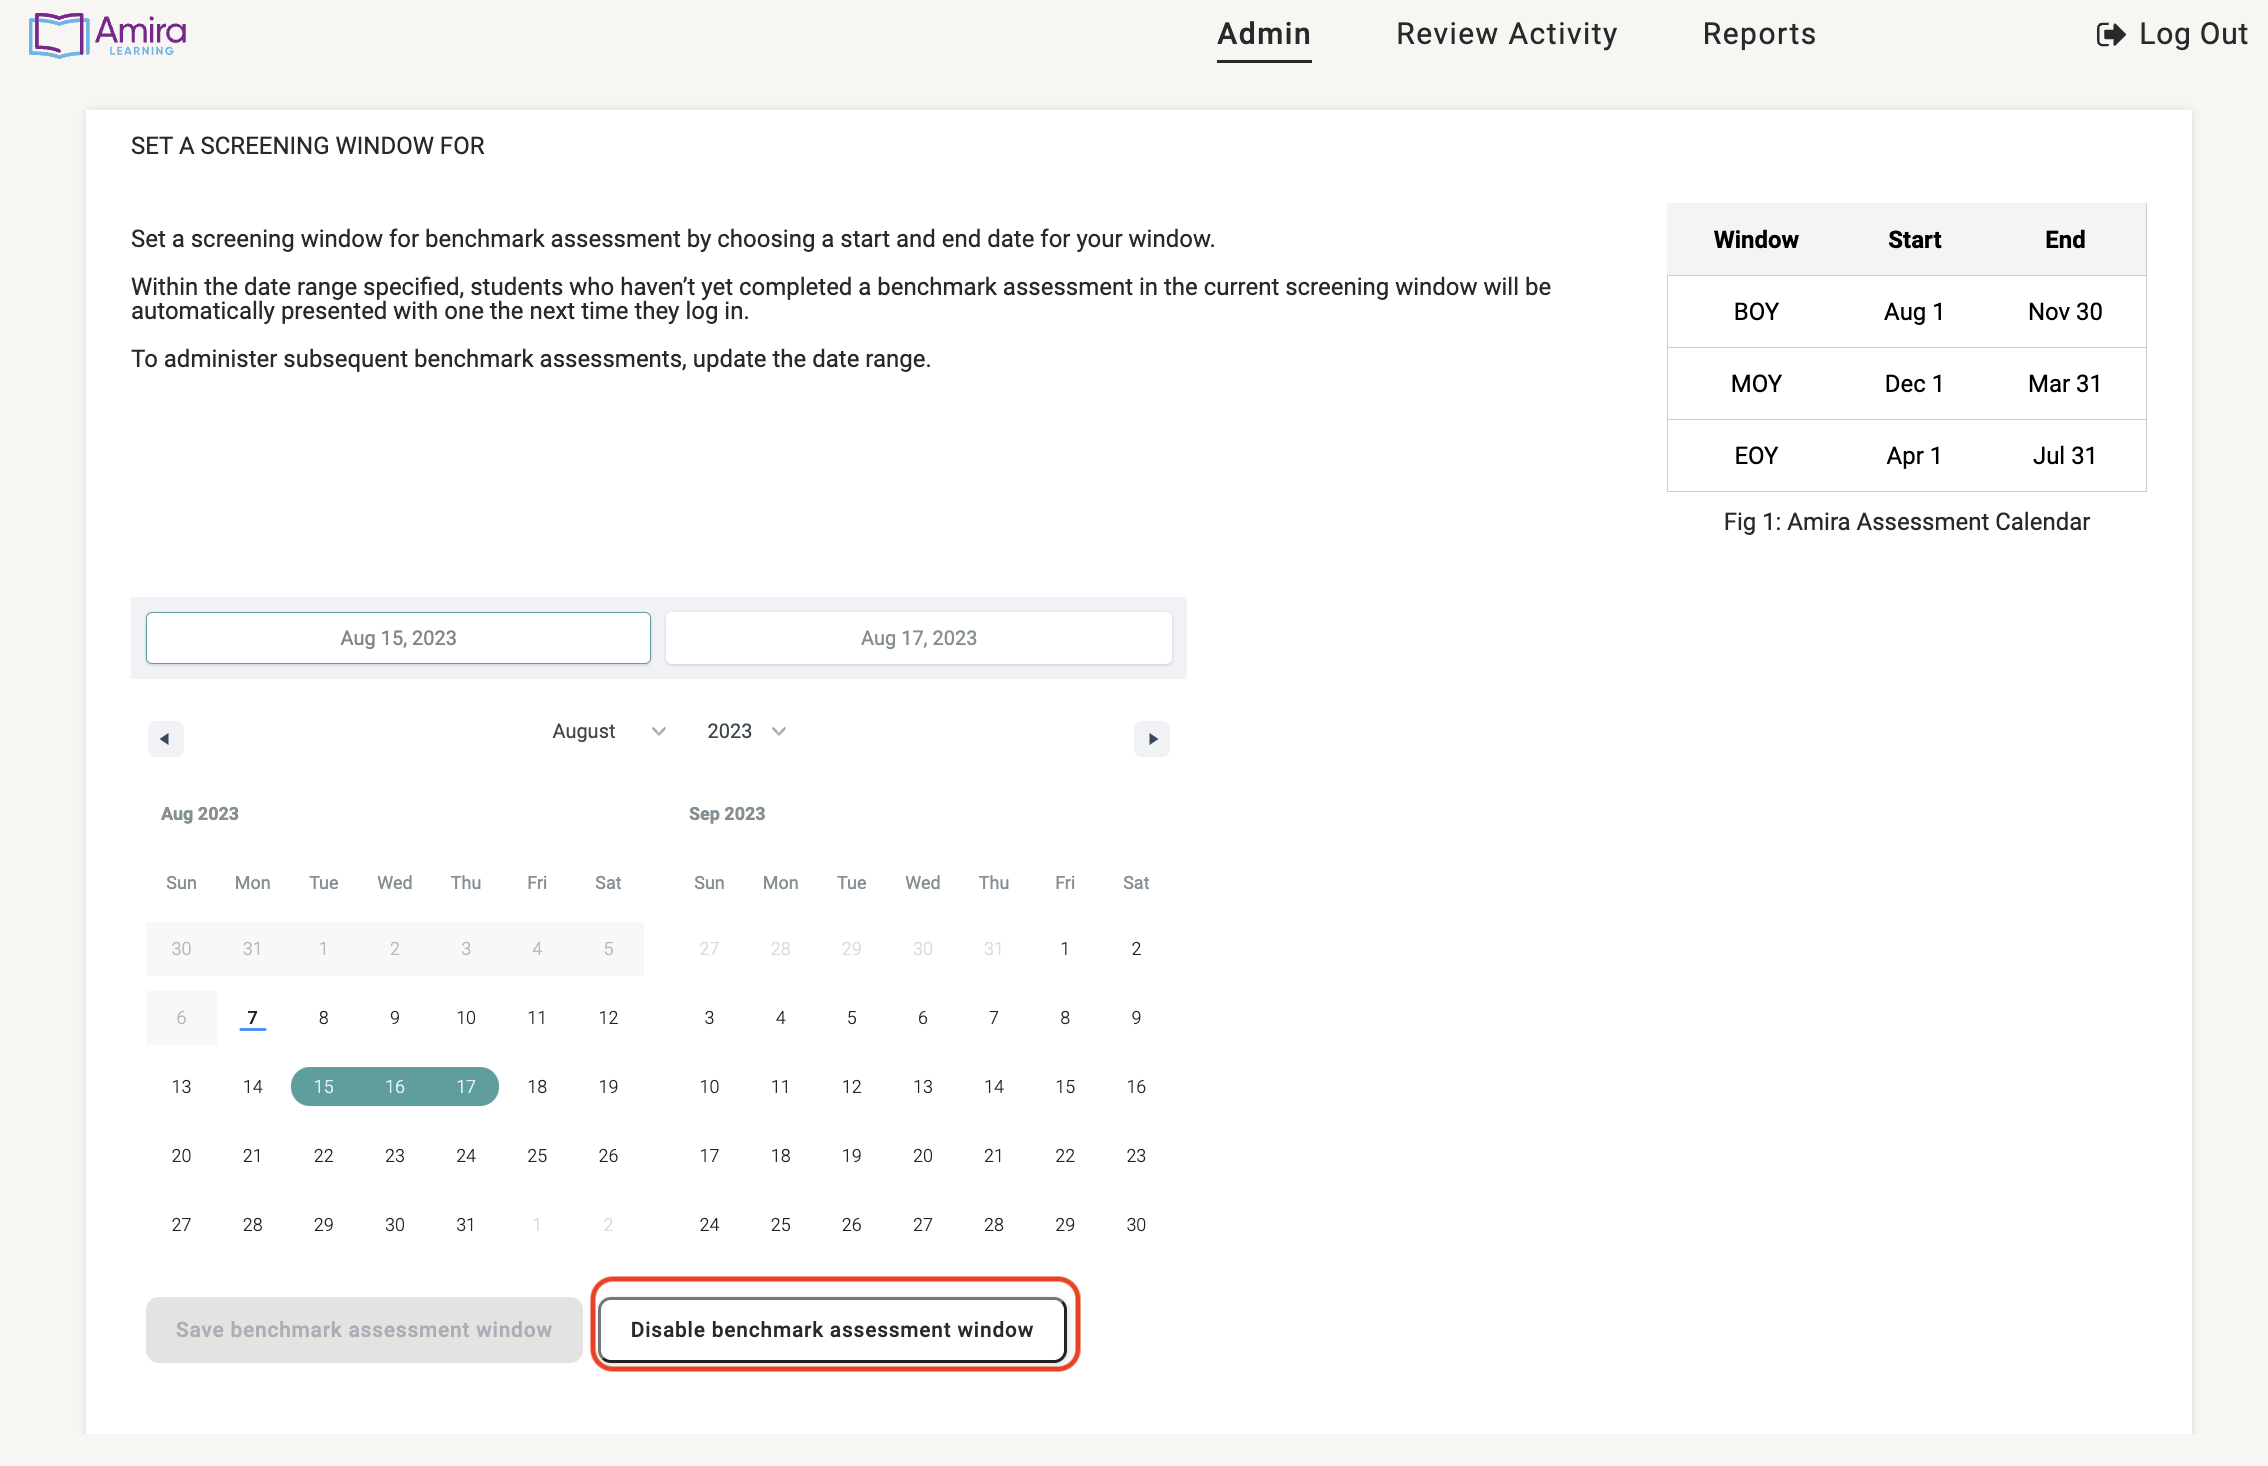Click Disable benchmark assessment window button
Image resolution: width=2268 pixels, height=1466 pixels.
point(832,1330)
